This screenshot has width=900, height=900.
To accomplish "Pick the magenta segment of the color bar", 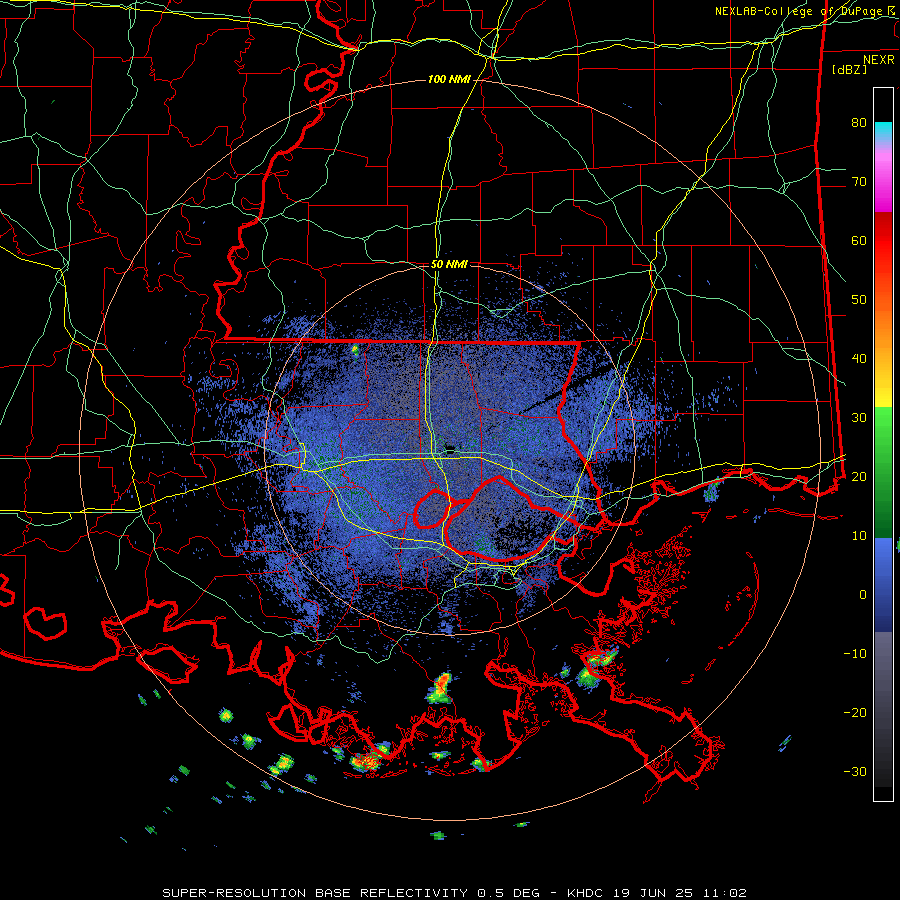I will [883, 195].
